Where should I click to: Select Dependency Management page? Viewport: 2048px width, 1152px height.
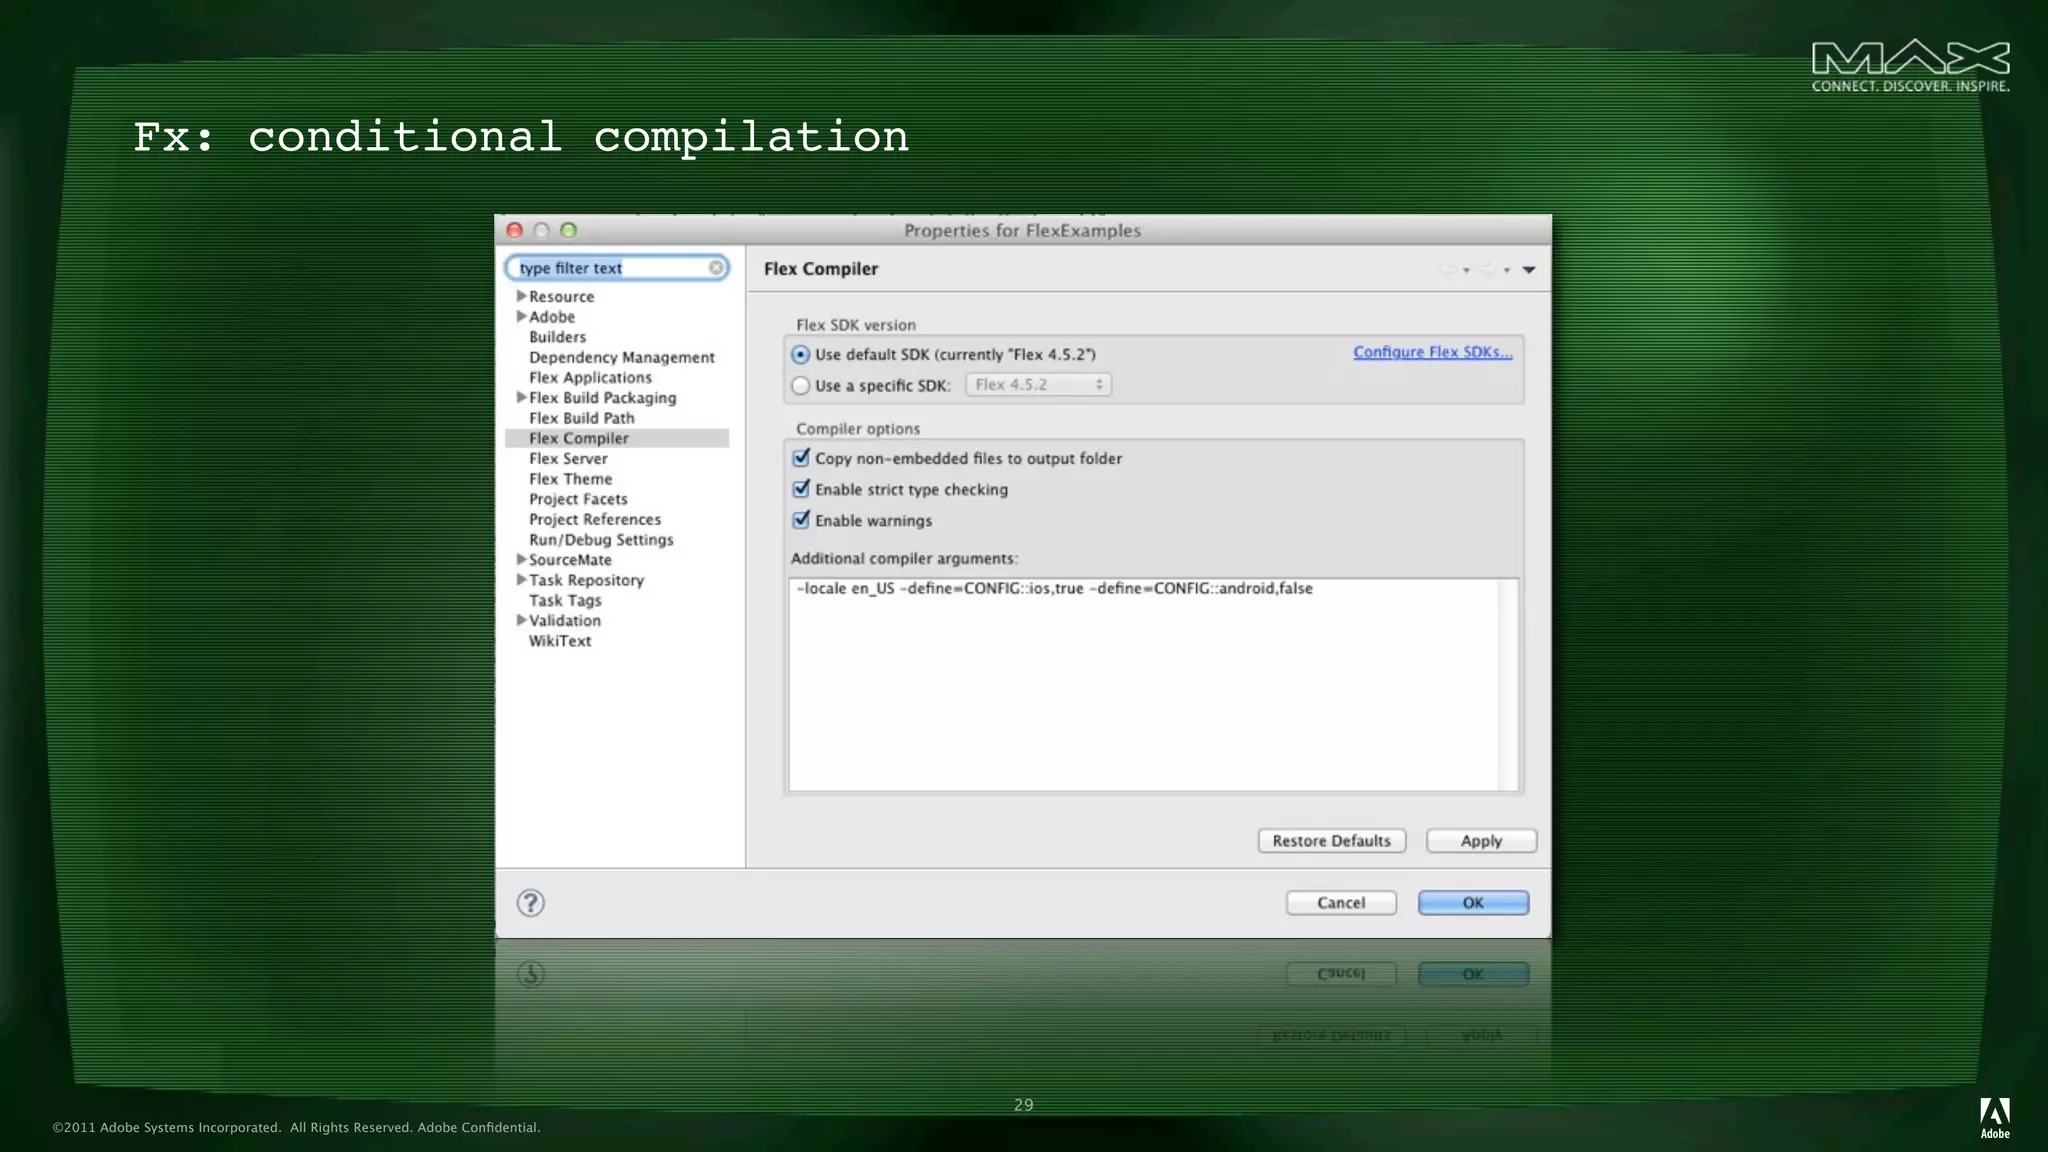click(622, 357)
